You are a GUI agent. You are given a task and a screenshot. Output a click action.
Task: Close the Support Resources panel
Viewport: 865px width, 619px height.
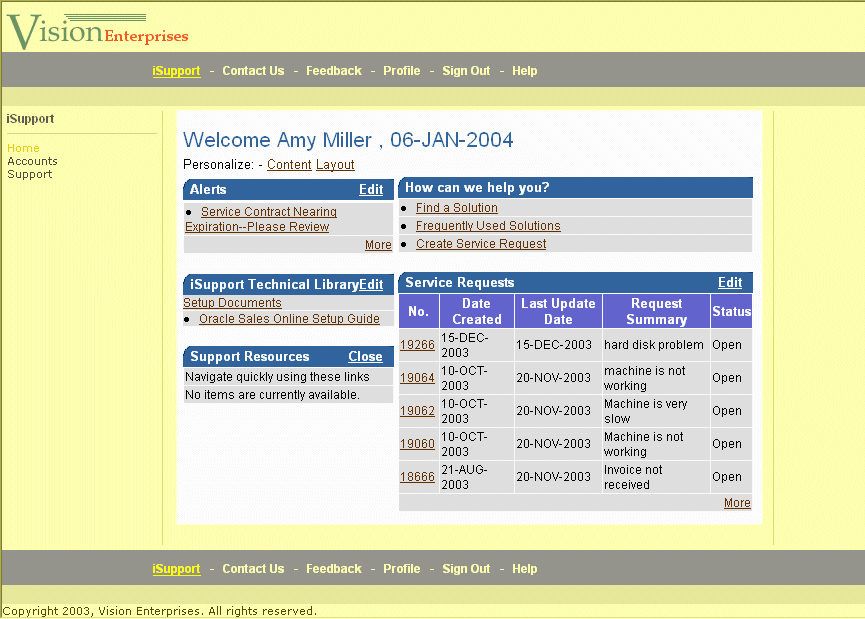click(365, 356)
